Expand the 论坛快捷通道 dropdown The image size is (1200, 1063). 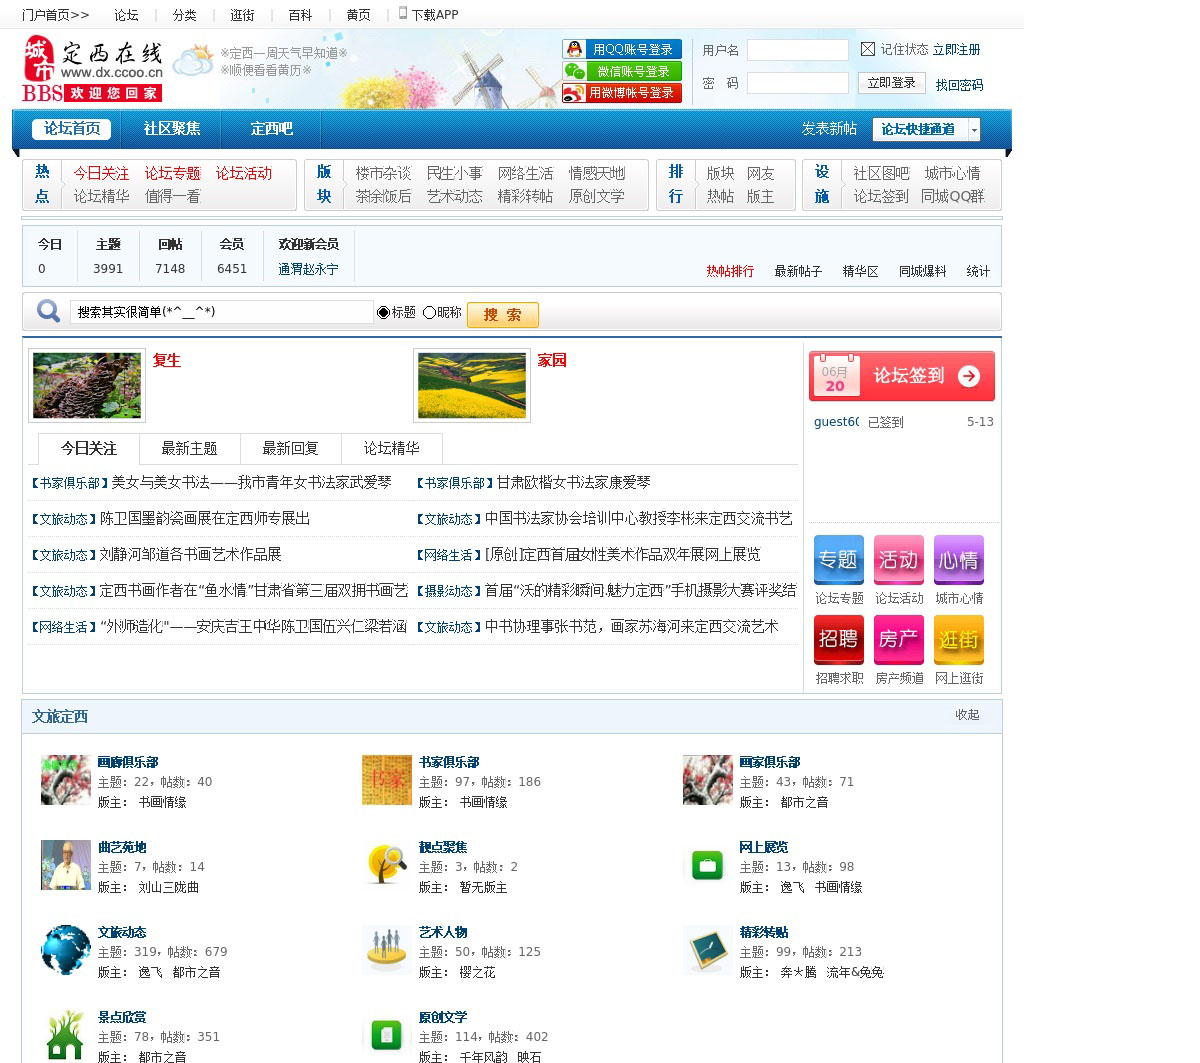974,130
